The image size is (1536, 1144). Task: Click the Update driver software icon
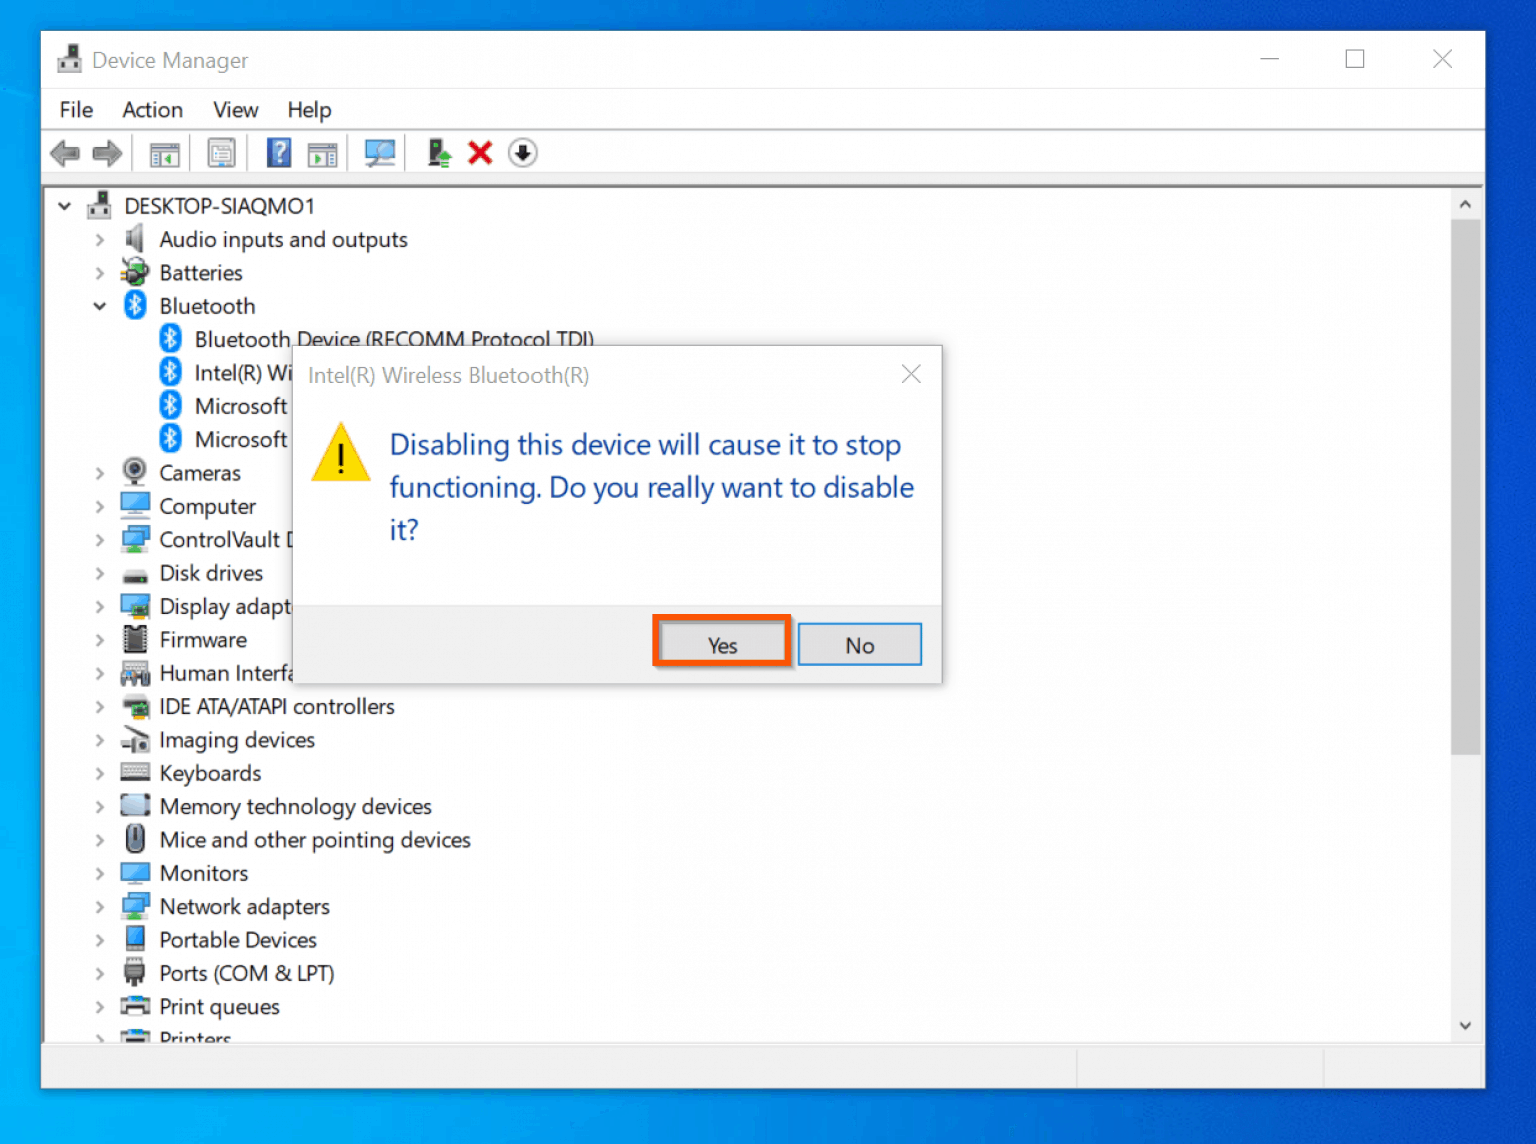click(x=438, y=152)
